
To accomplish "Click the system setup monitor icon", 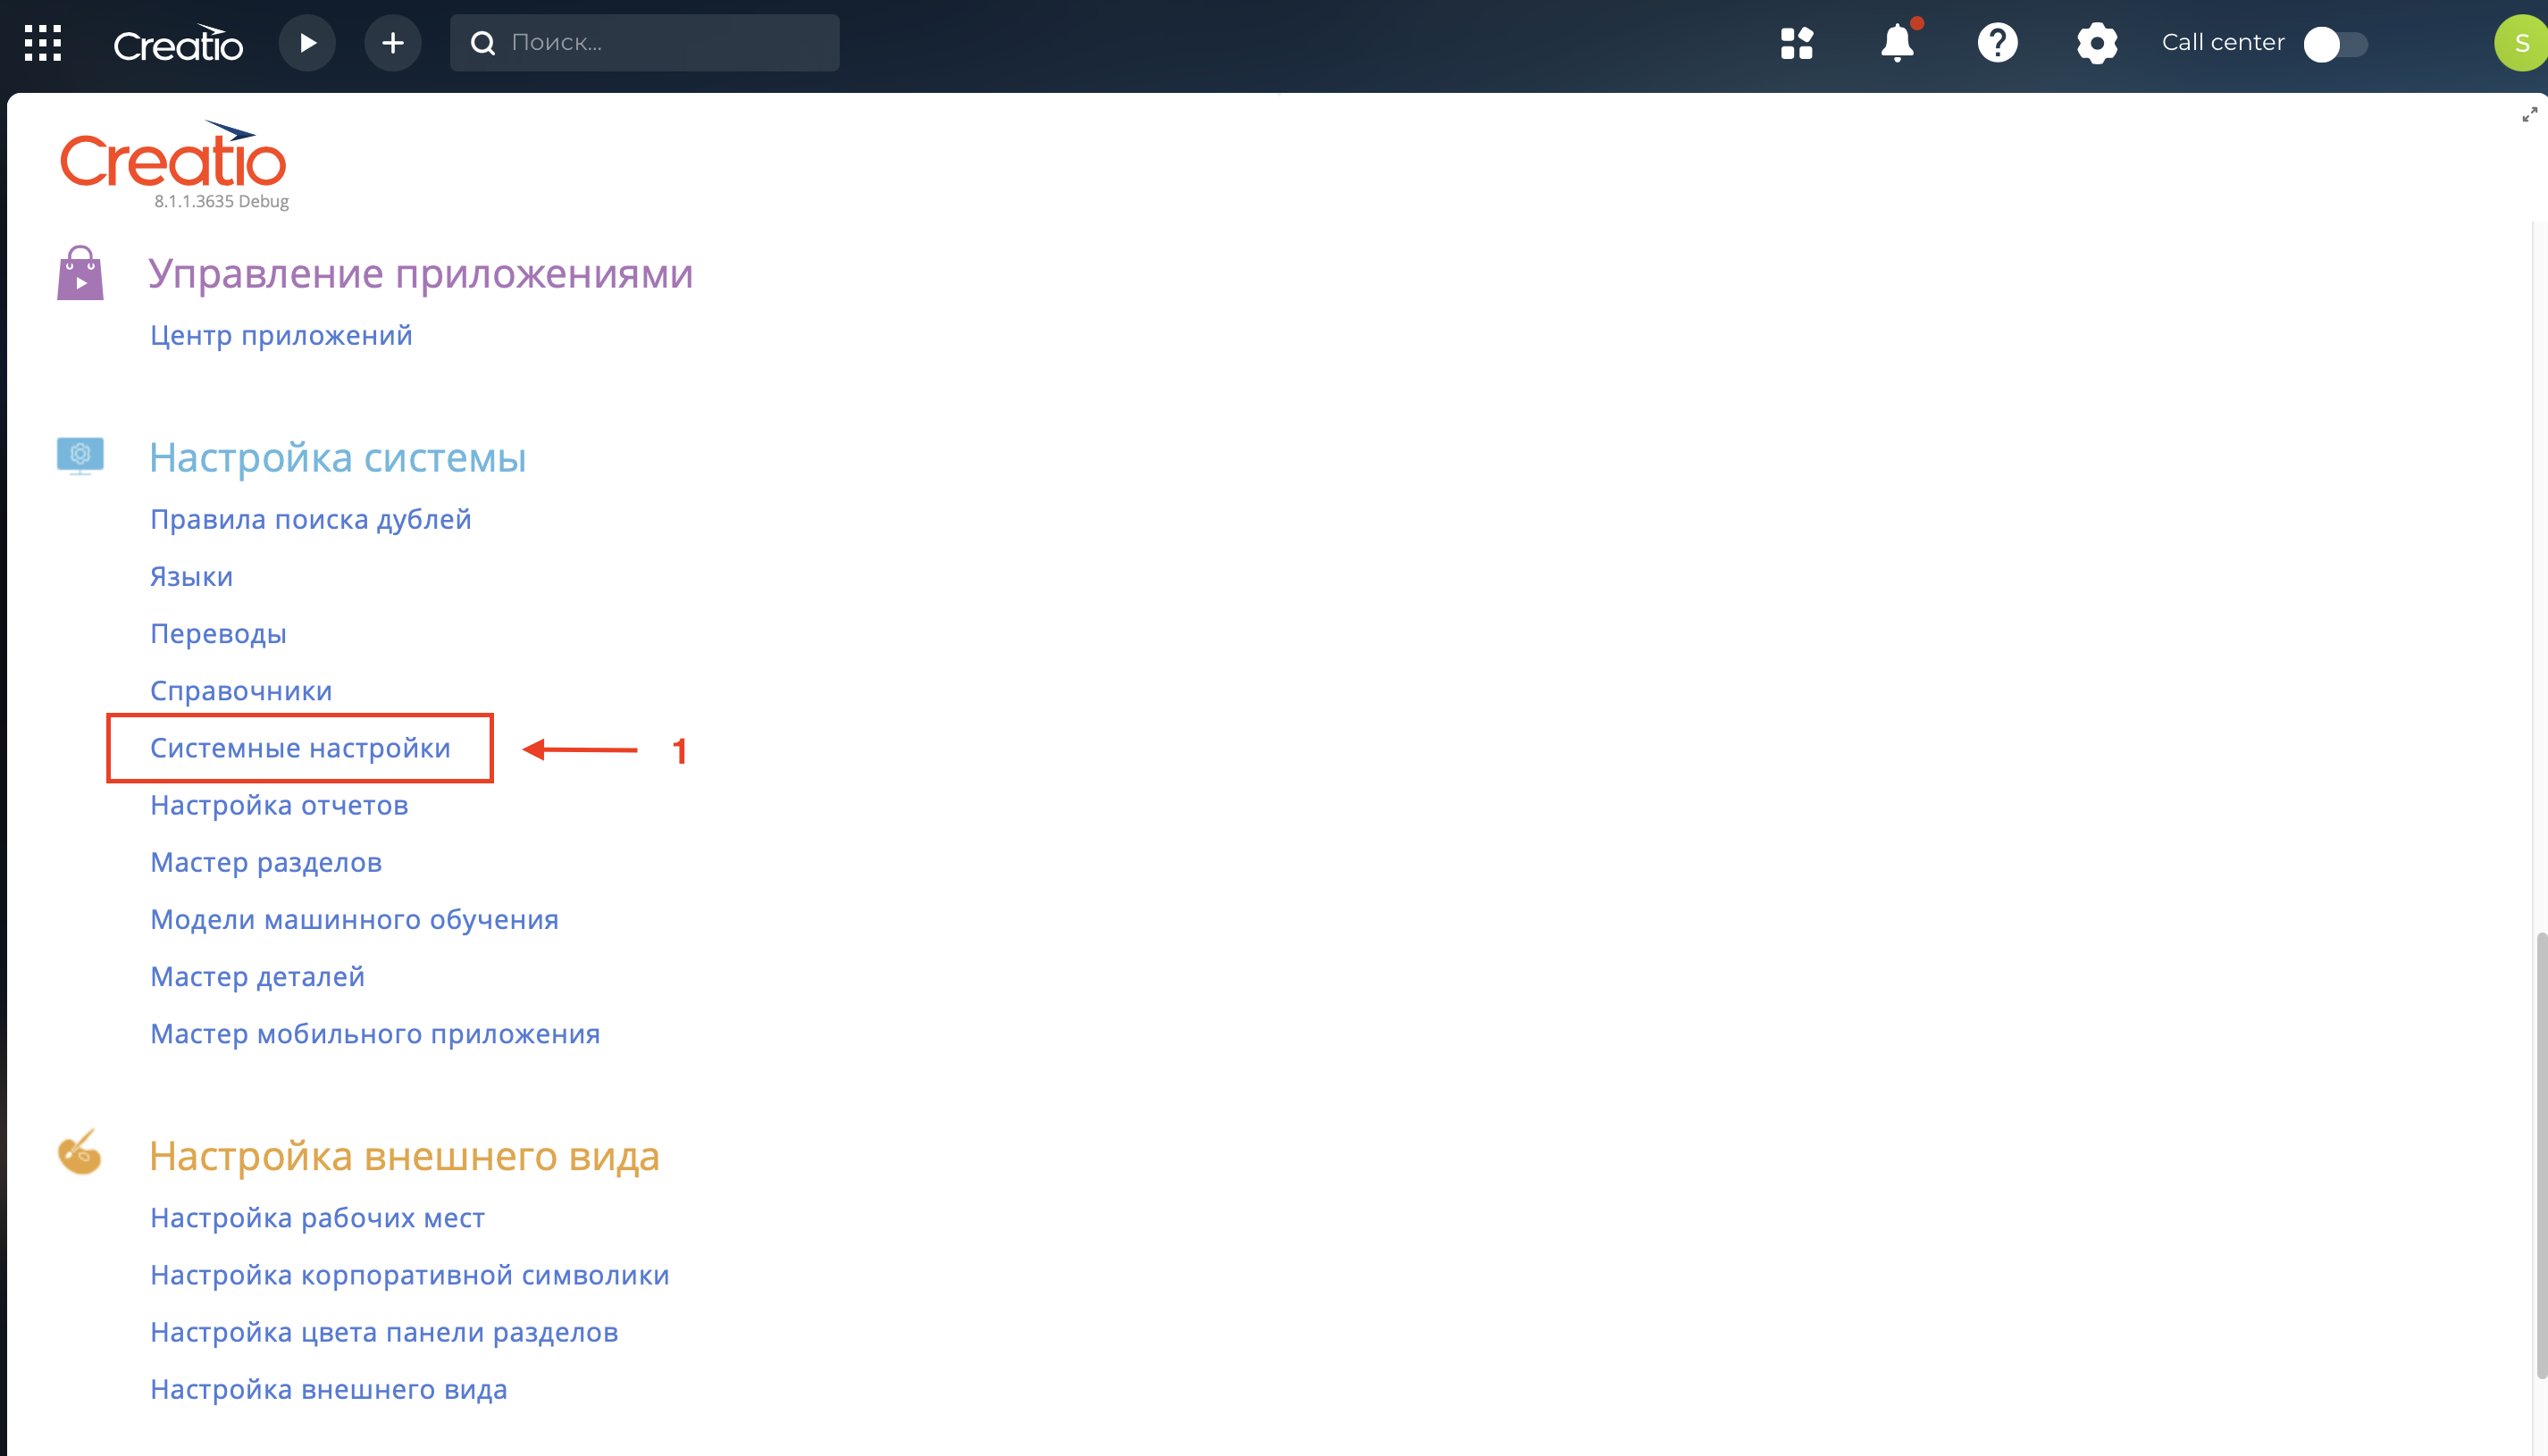I will coord(80,456).
